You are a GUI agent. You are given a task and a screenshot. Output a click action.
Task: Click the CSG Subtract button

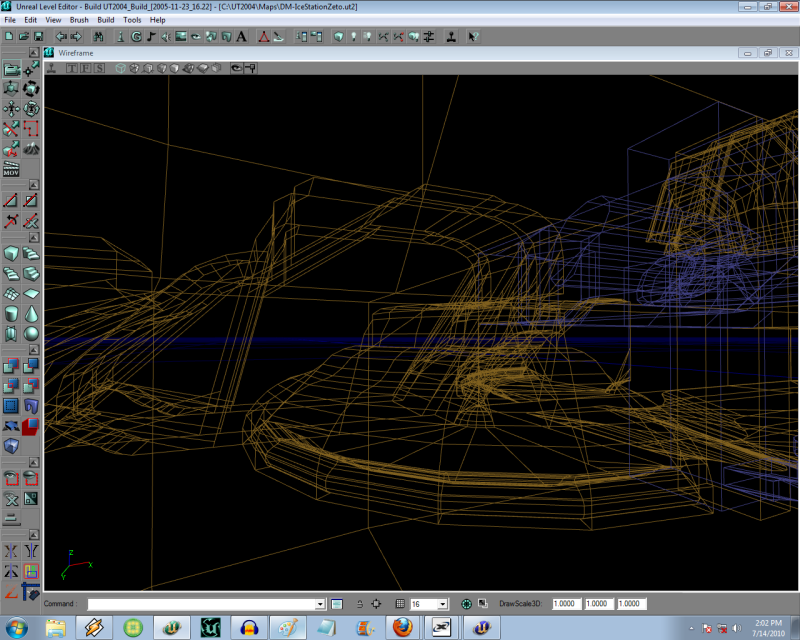[31, 365]
